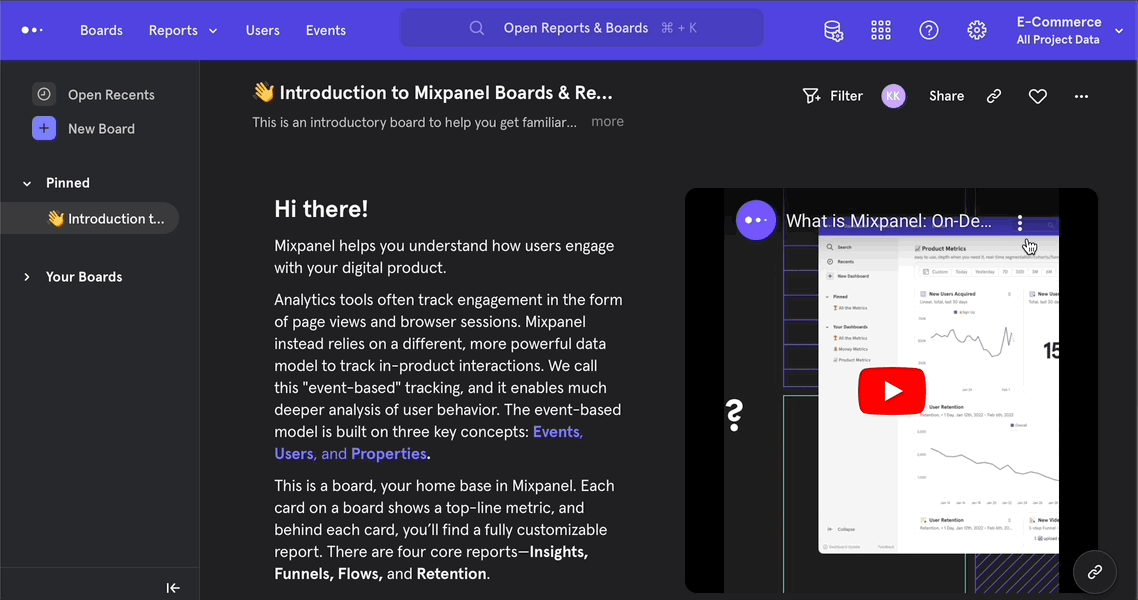Click the Share button
The height and width of the screenshot is (600, 1138).
tap(946, 96)
